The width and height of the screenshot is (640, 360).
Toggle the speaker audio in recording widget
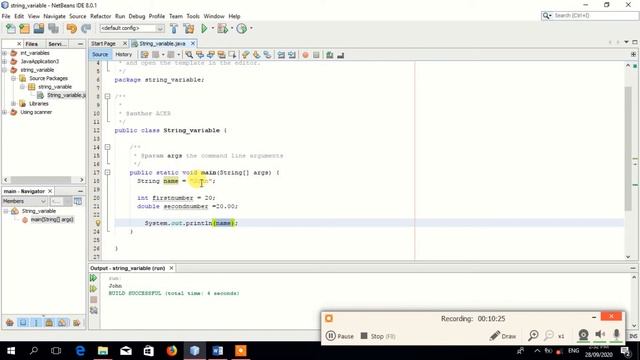(x=600, y=335)
